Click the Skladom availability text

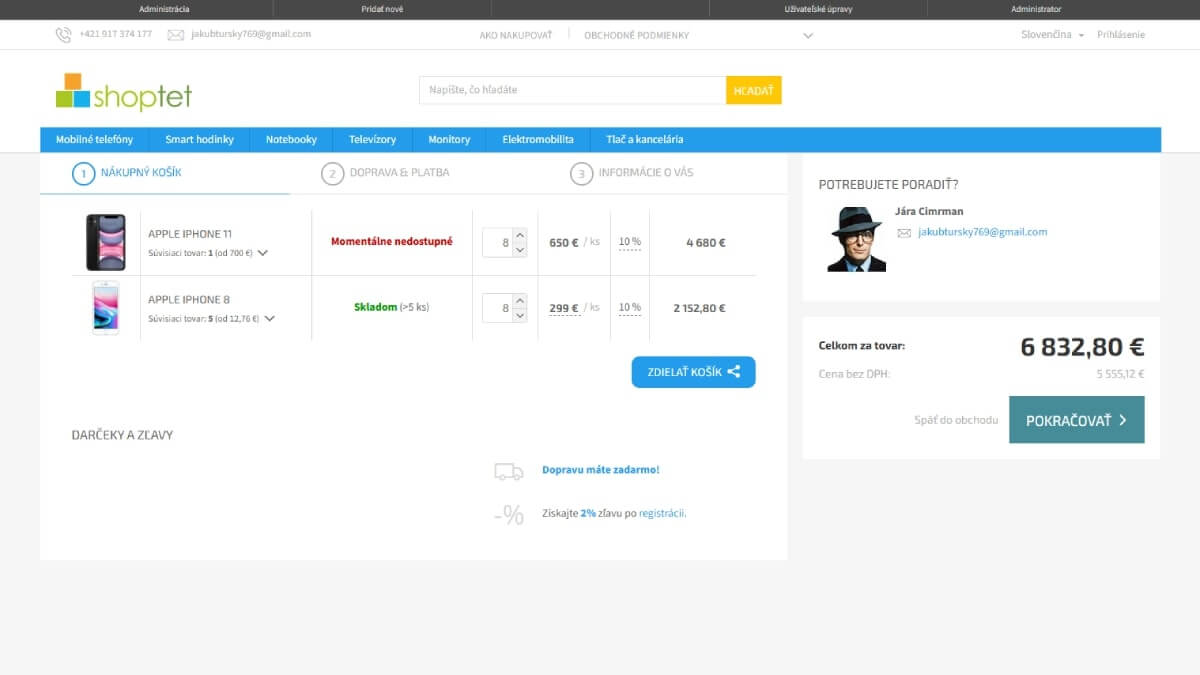pos(375,308)
